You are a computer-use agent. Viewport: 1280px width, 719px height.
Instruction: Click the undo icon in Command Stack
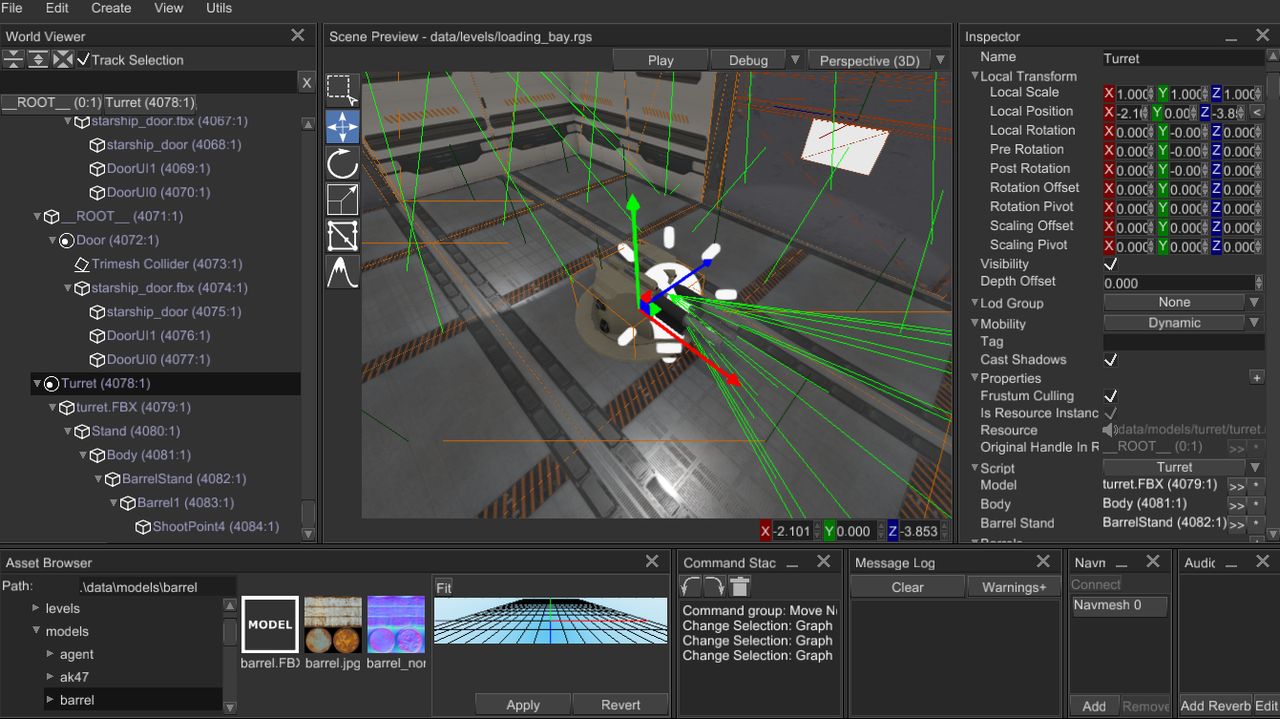coord(690,587)
